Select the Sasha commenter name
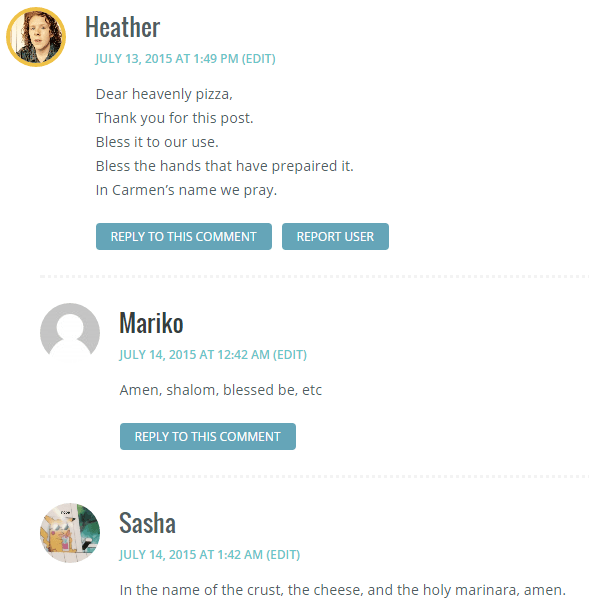The image size is (589, 611). (x=147, y=523)
